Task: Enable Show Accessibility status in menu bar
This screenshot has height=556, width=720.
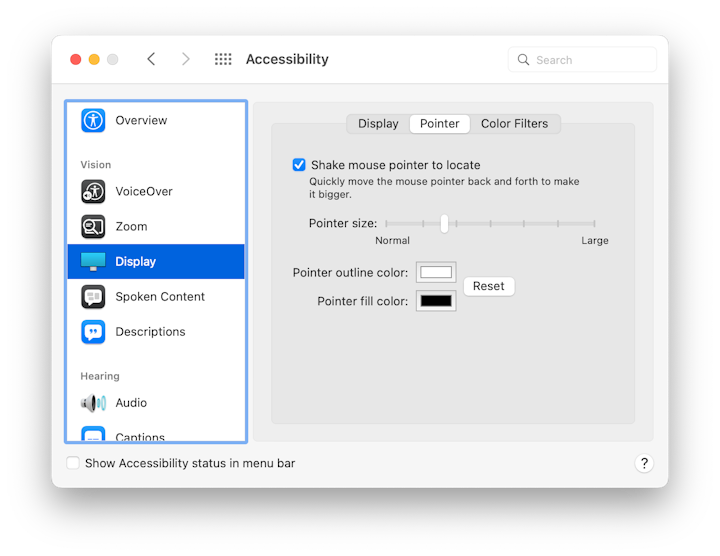Action: pos(73,463)
